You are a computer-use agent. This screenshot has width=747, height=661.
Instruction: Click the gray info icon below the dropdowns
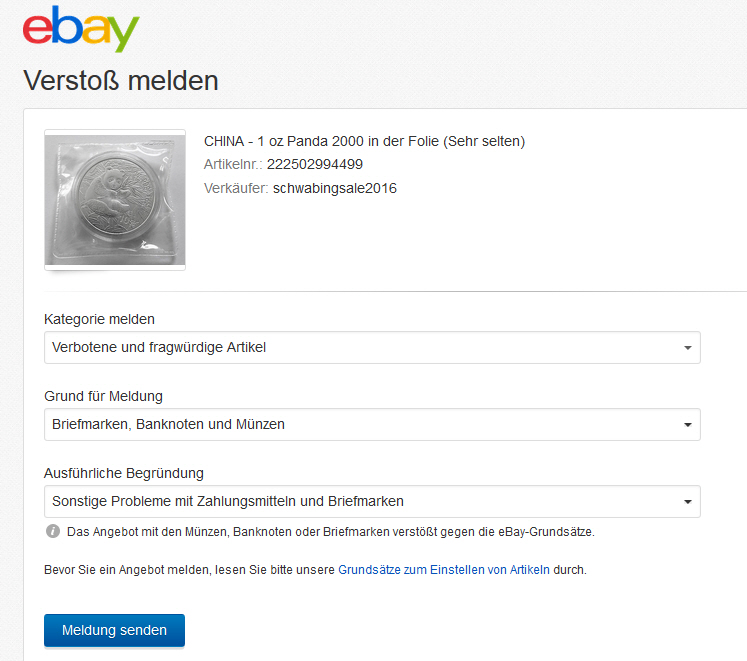(53, 531)
